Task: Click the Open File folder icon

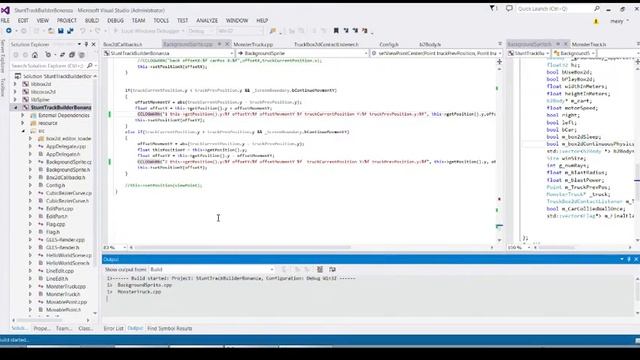Action: (x=51, y=31)
